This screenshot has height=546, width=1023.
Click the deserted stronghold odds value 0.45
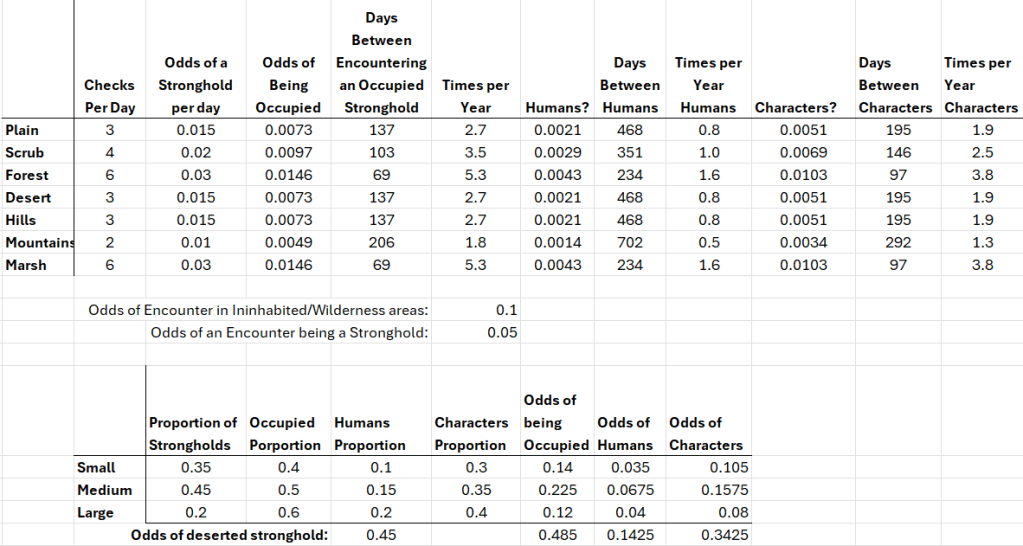click(x=381, y=535)
